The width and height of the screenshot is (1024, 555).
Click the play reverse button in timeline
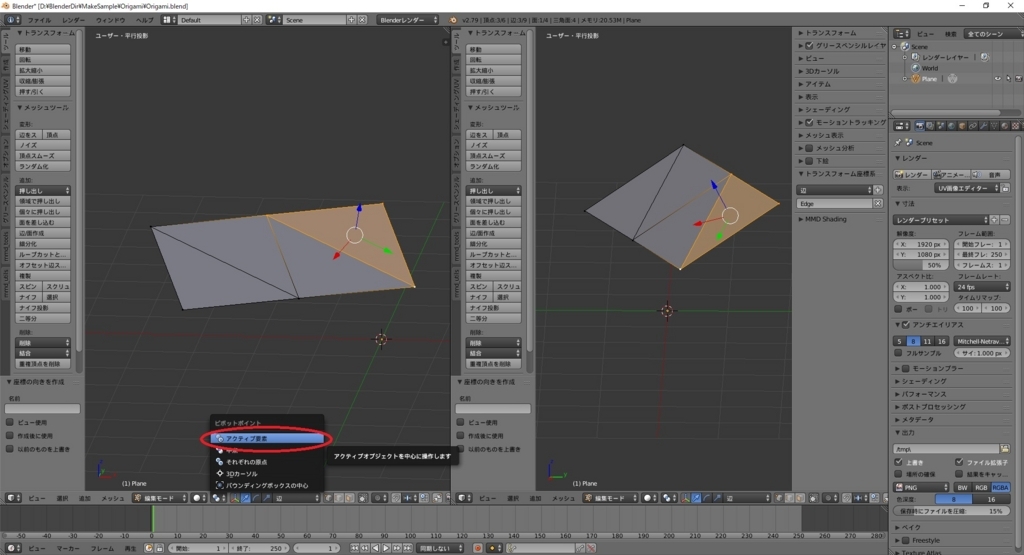tap(376, 548)
